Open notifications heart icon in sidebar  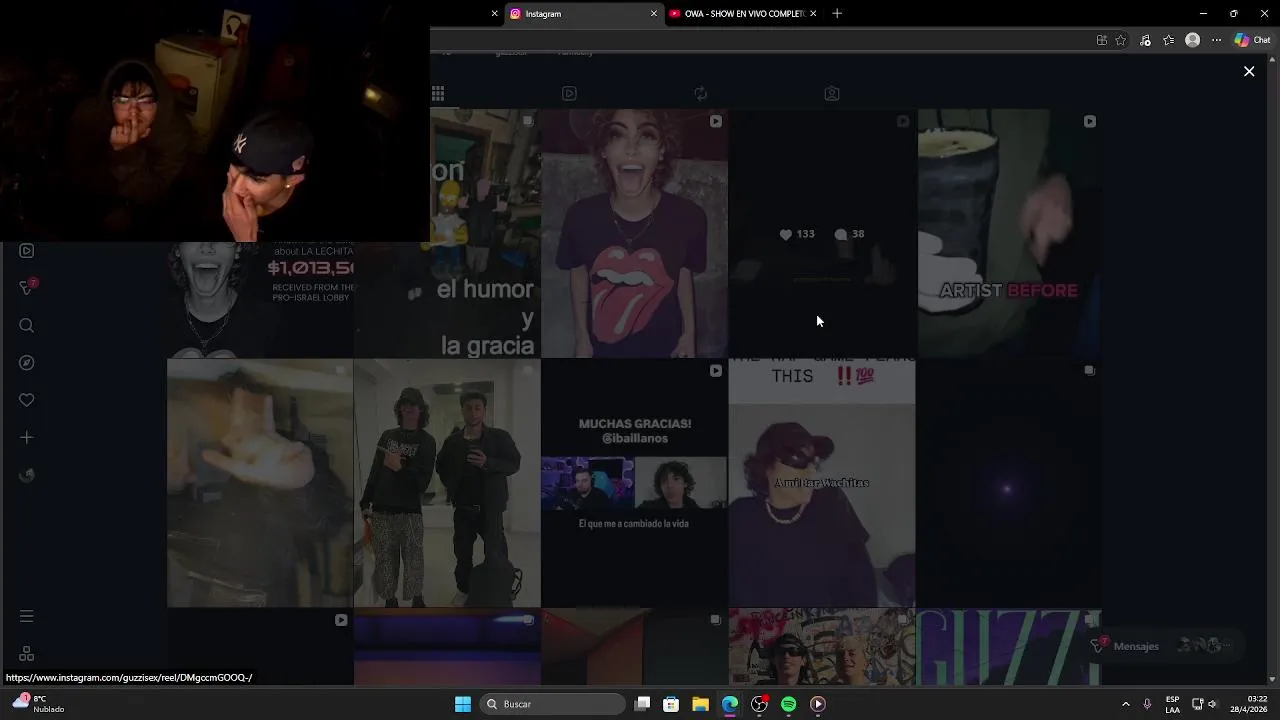click(x=27, y=400)
